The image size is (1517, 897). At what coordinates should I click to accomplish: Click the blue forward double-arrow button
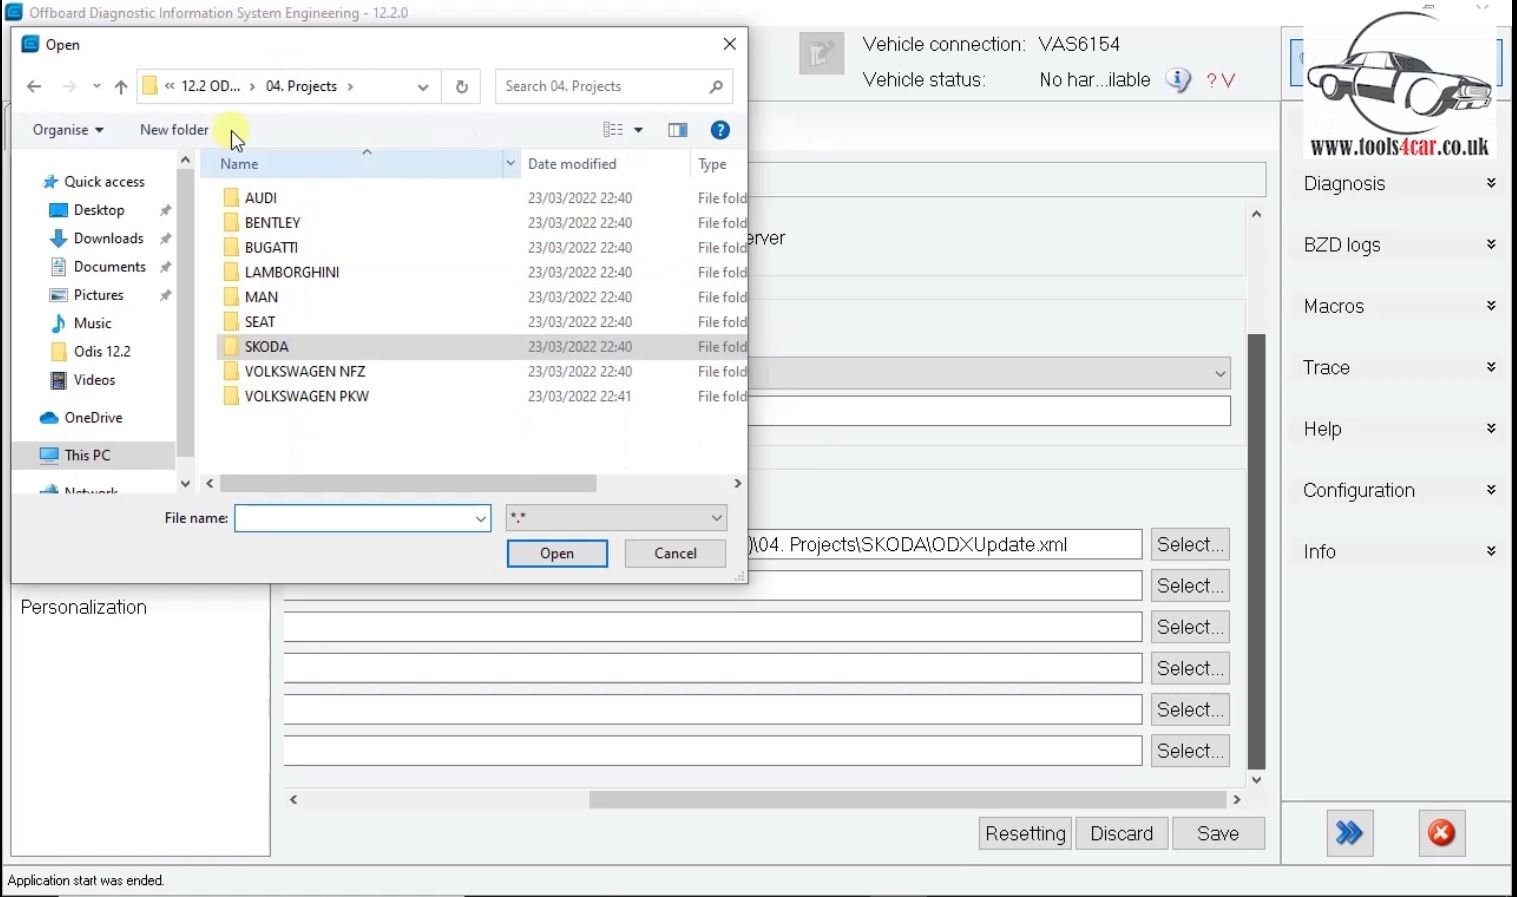tap(1349, 833)
